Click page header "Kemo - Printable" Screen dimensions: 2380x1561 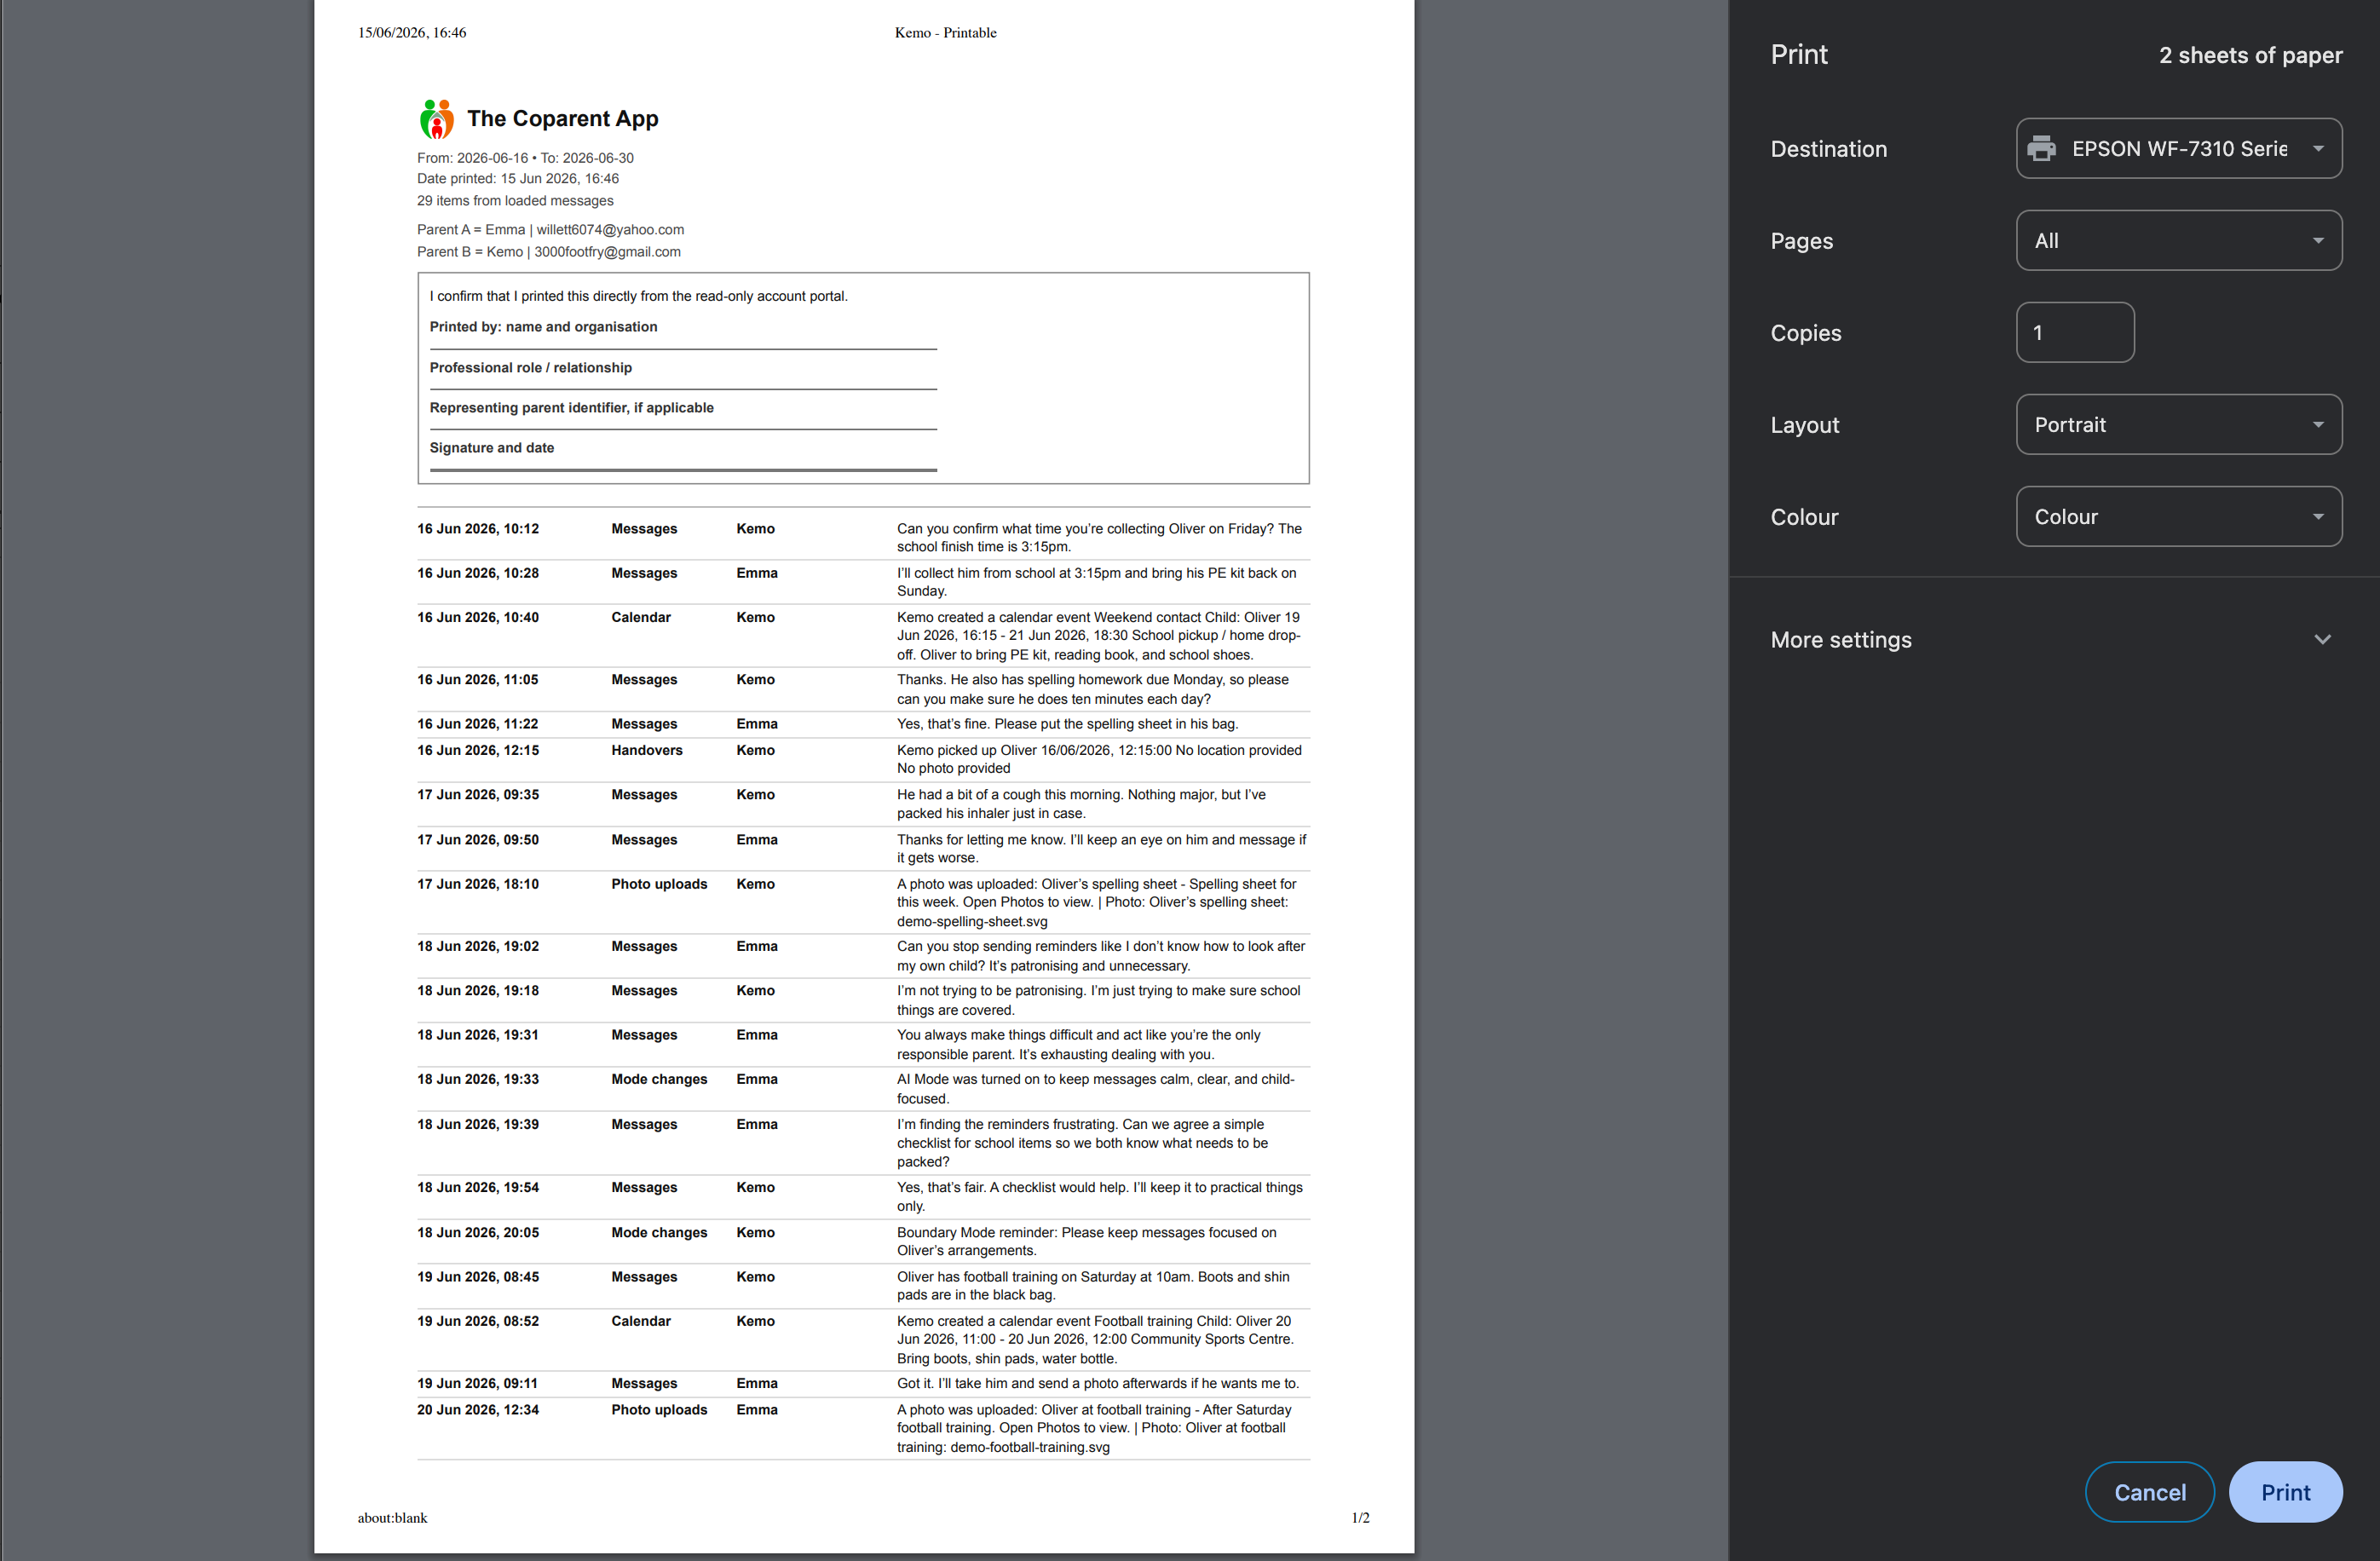pos(945,33)
